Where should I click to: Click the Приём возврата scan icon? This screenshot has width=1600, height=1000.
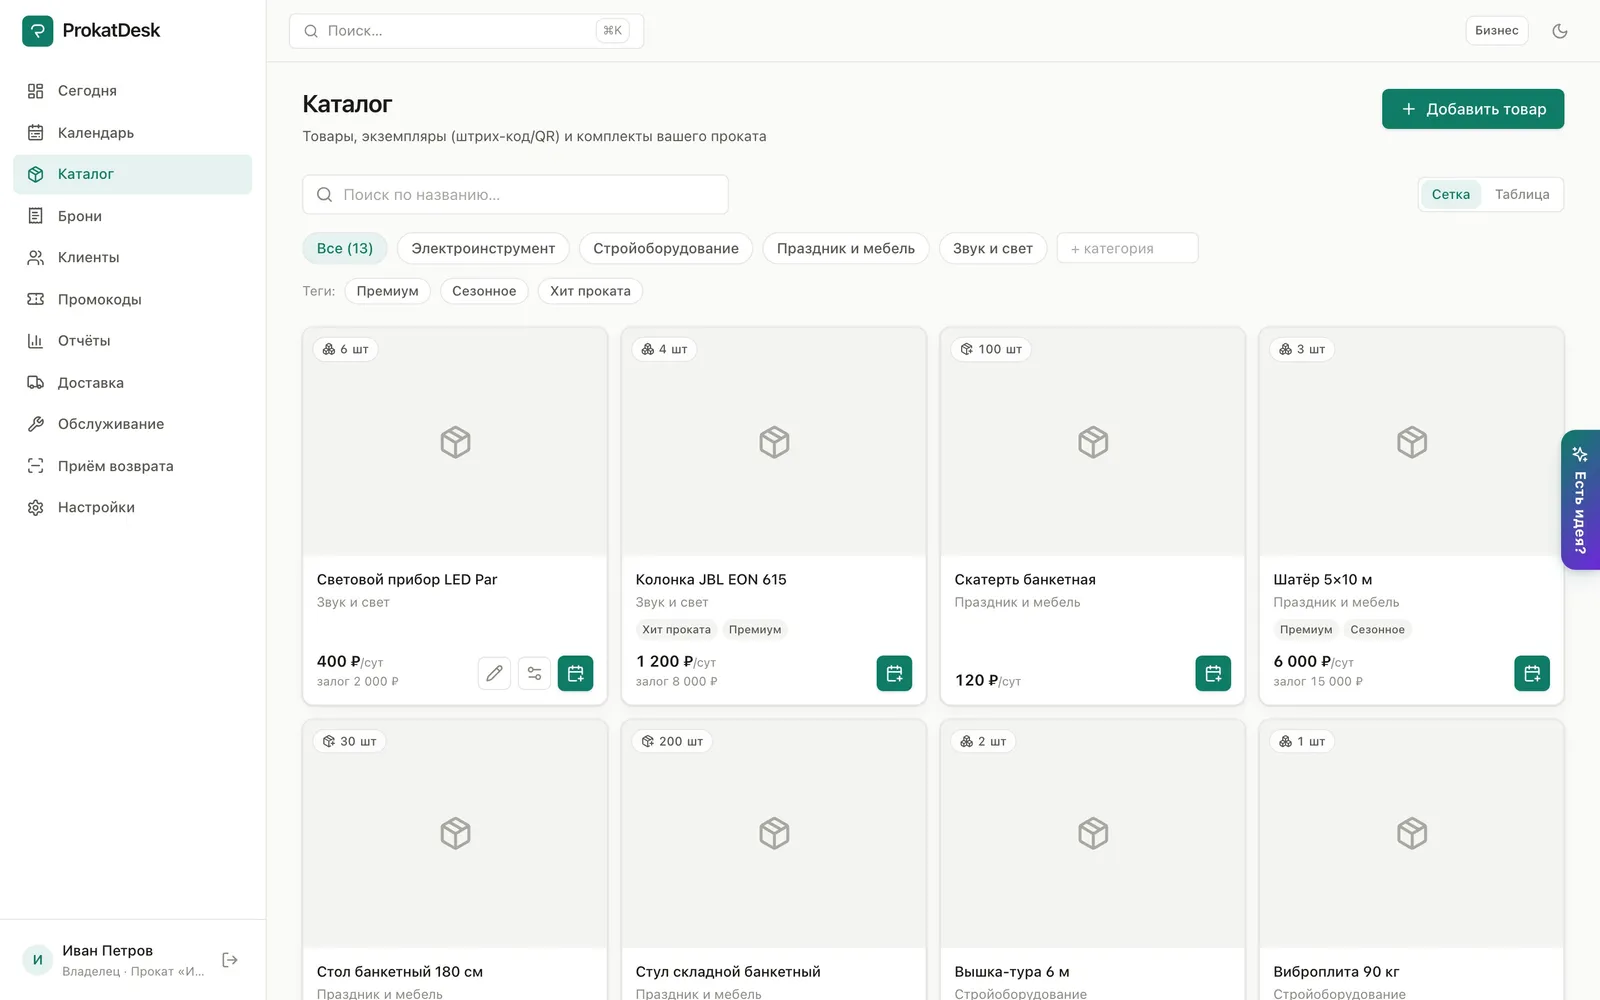tap(35, 466)
